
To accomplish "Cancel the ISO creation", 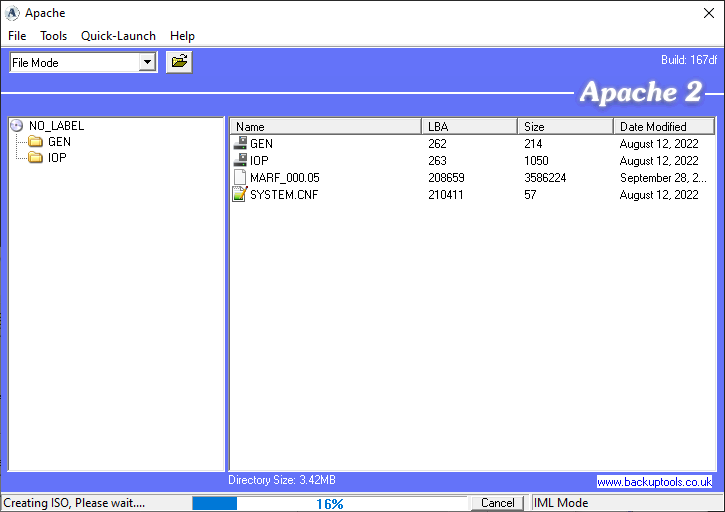I will point(497,503).
